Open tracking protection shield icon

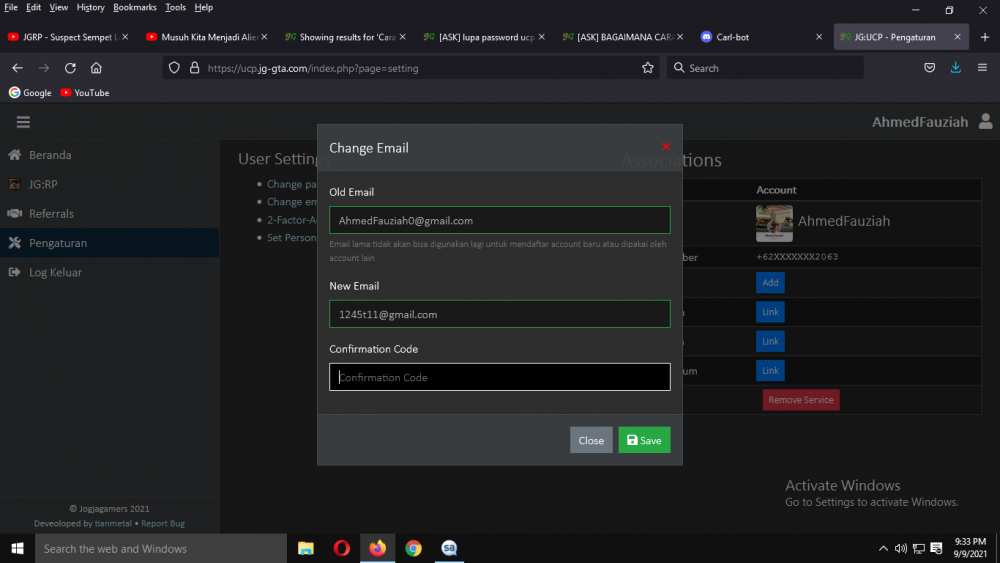[x=174, y=68]
